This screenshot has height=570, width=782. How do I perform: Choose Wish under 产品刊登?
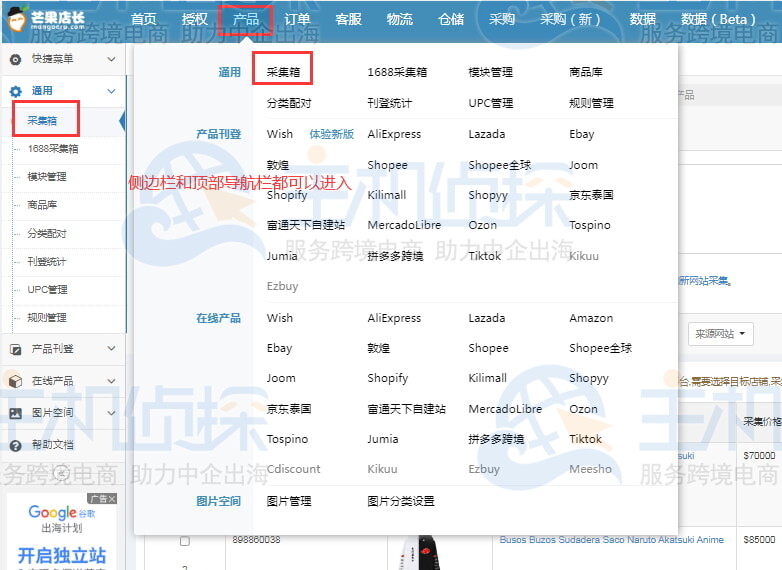(x=280, y=134)
